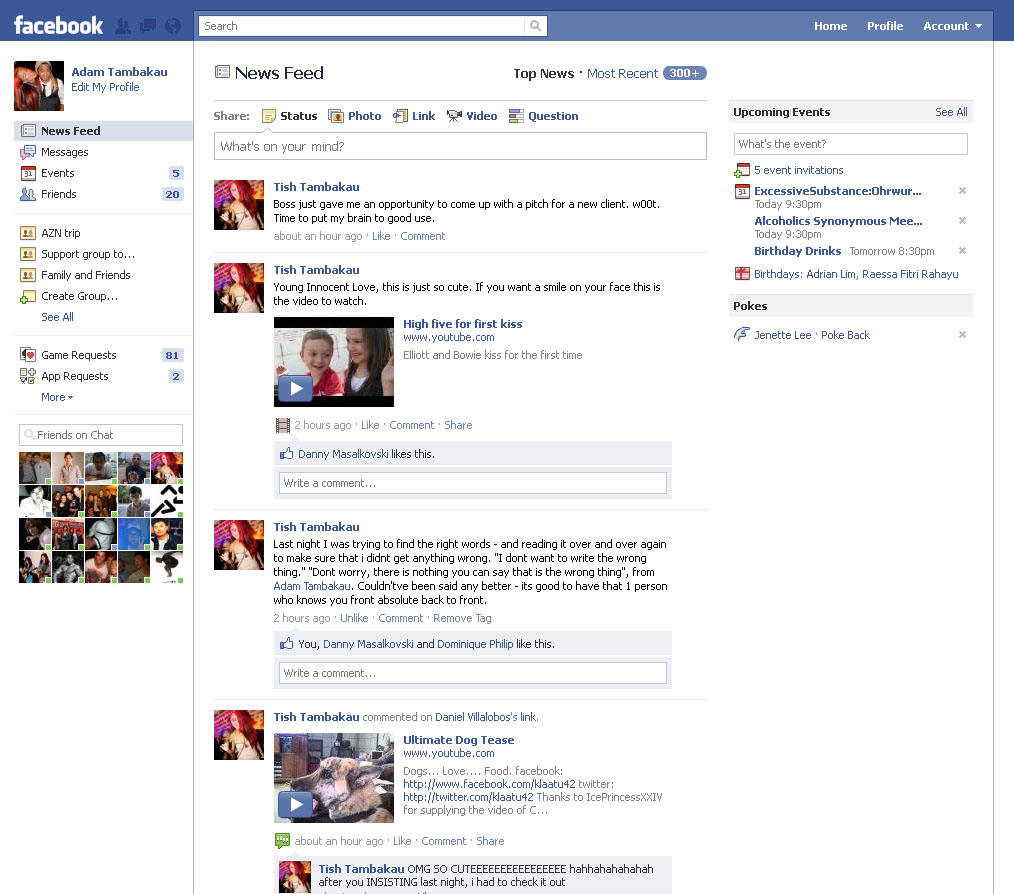Open messages icon in top bar
The width and height of the screenshot is (1014, 894).
point(148,26)
